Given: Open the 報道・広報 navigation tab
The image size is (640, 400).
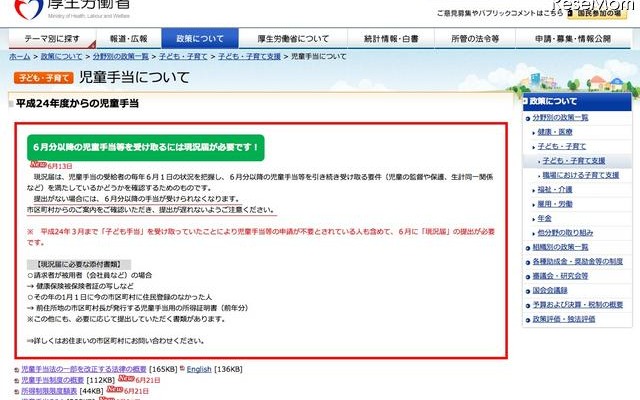Looking at the screenshot, I should (129, 39).
